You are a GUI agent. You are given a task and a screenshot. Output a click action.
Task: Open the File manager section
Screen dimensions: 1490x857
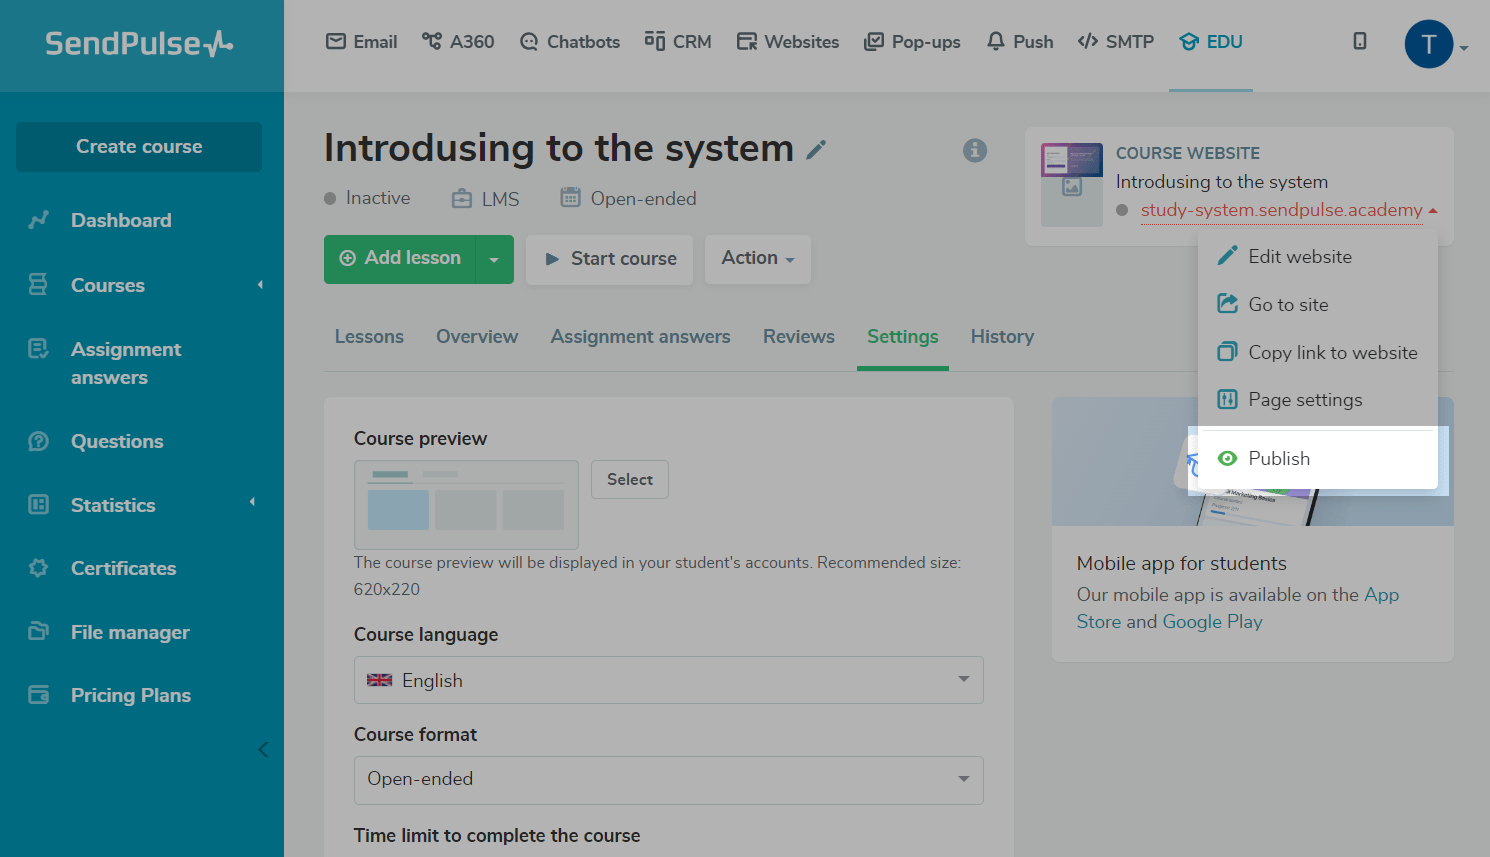[129, 632]
